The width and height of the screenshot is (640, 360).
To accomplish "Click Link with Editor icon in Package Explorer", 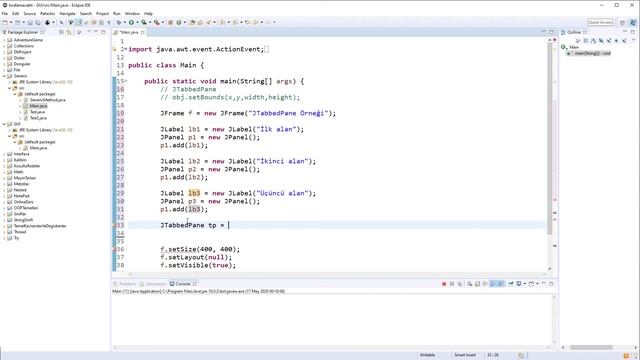I will coord(69,32).
